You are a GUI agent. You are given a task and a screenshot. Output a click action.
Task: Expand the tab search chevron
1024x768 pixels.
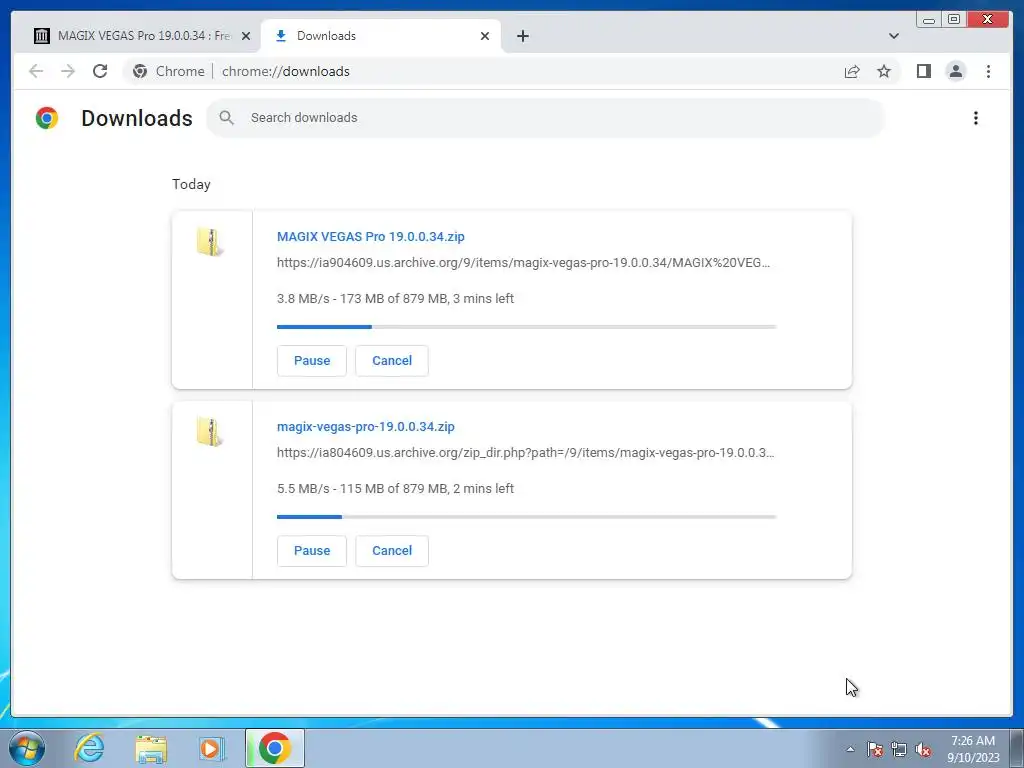[894, 36]
